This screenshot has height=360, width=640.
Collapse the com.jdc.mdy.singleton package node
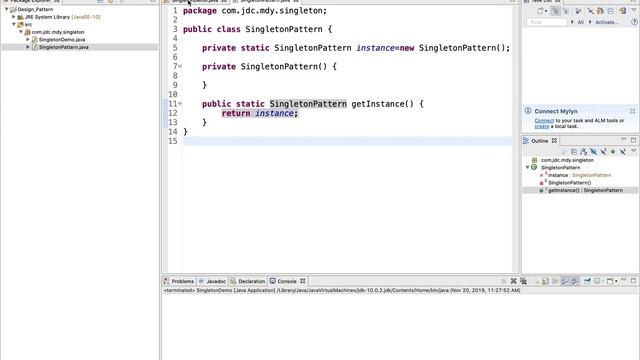tap(21, 31)
